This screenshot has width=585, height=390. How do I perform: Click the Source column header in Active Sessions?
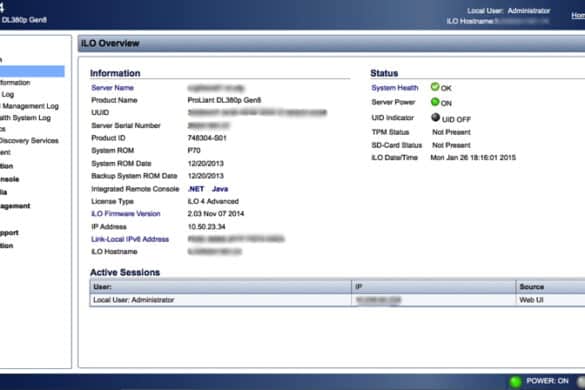point(550,287)
